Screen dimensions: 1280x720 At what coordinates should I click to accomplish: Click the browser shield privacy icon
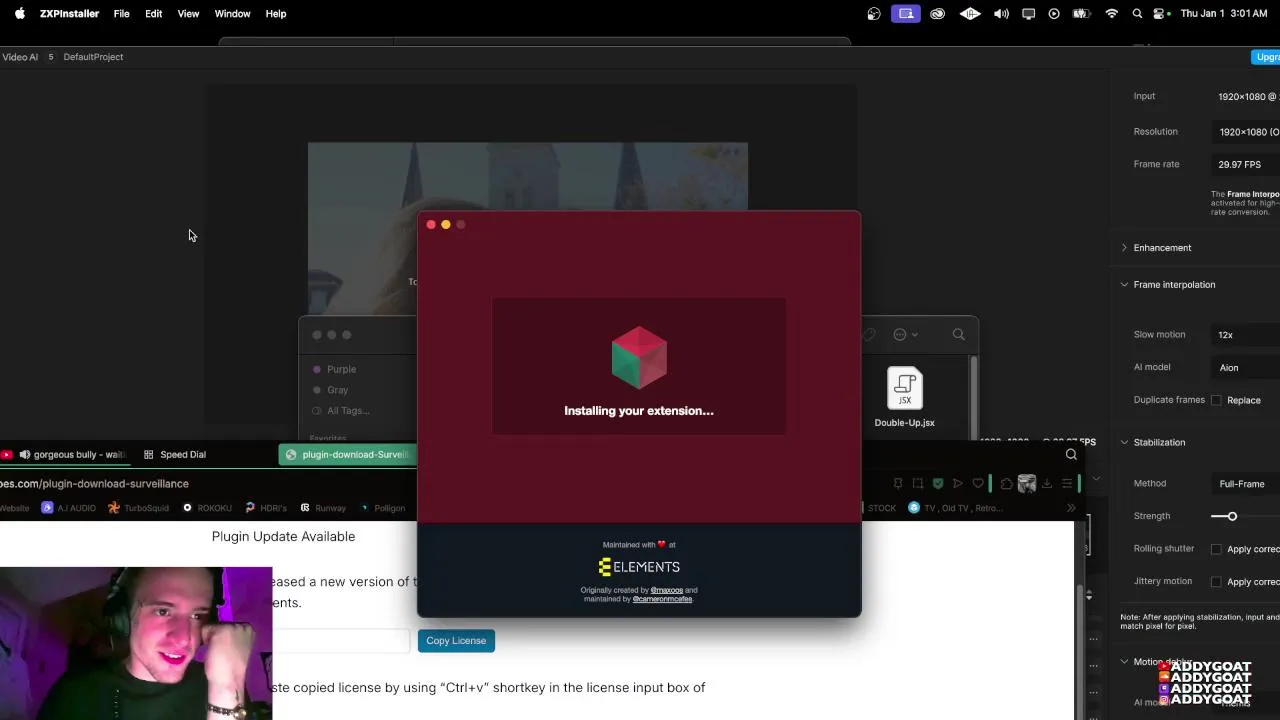[937, 484]
